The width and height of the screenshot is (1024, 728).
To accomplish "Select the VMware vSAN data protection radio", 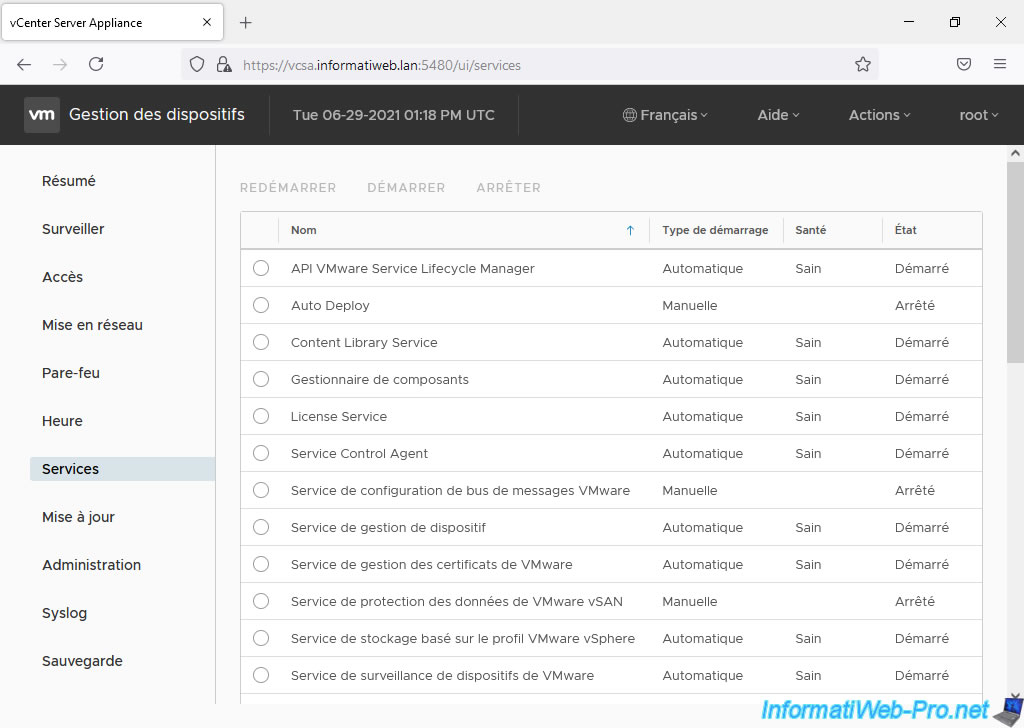I will tap(261, 601).
